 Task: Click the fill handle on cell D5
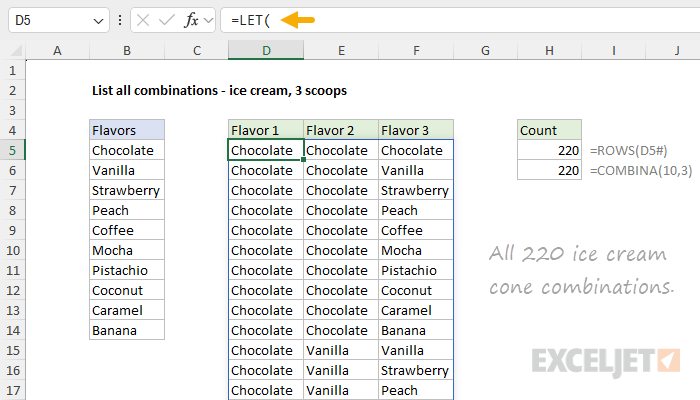pos(304,159)
